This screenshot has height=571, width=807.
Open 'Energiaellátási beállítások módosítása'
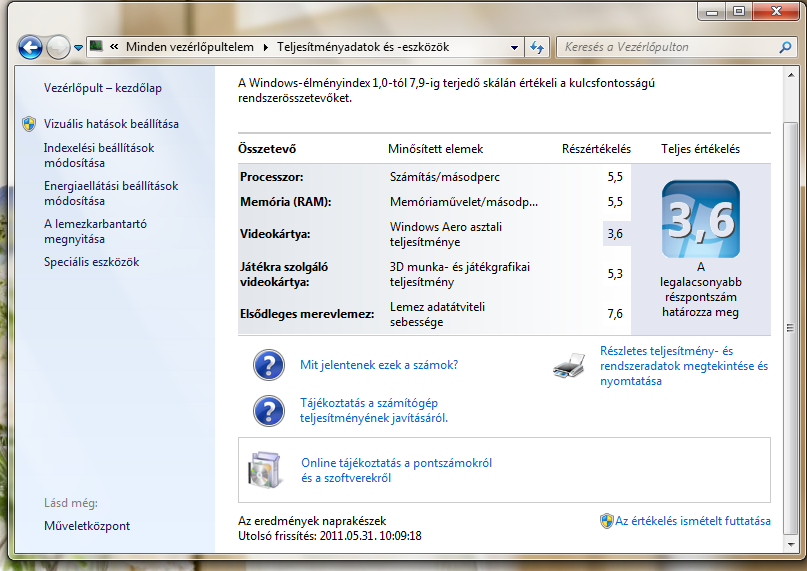coord(111,193)
